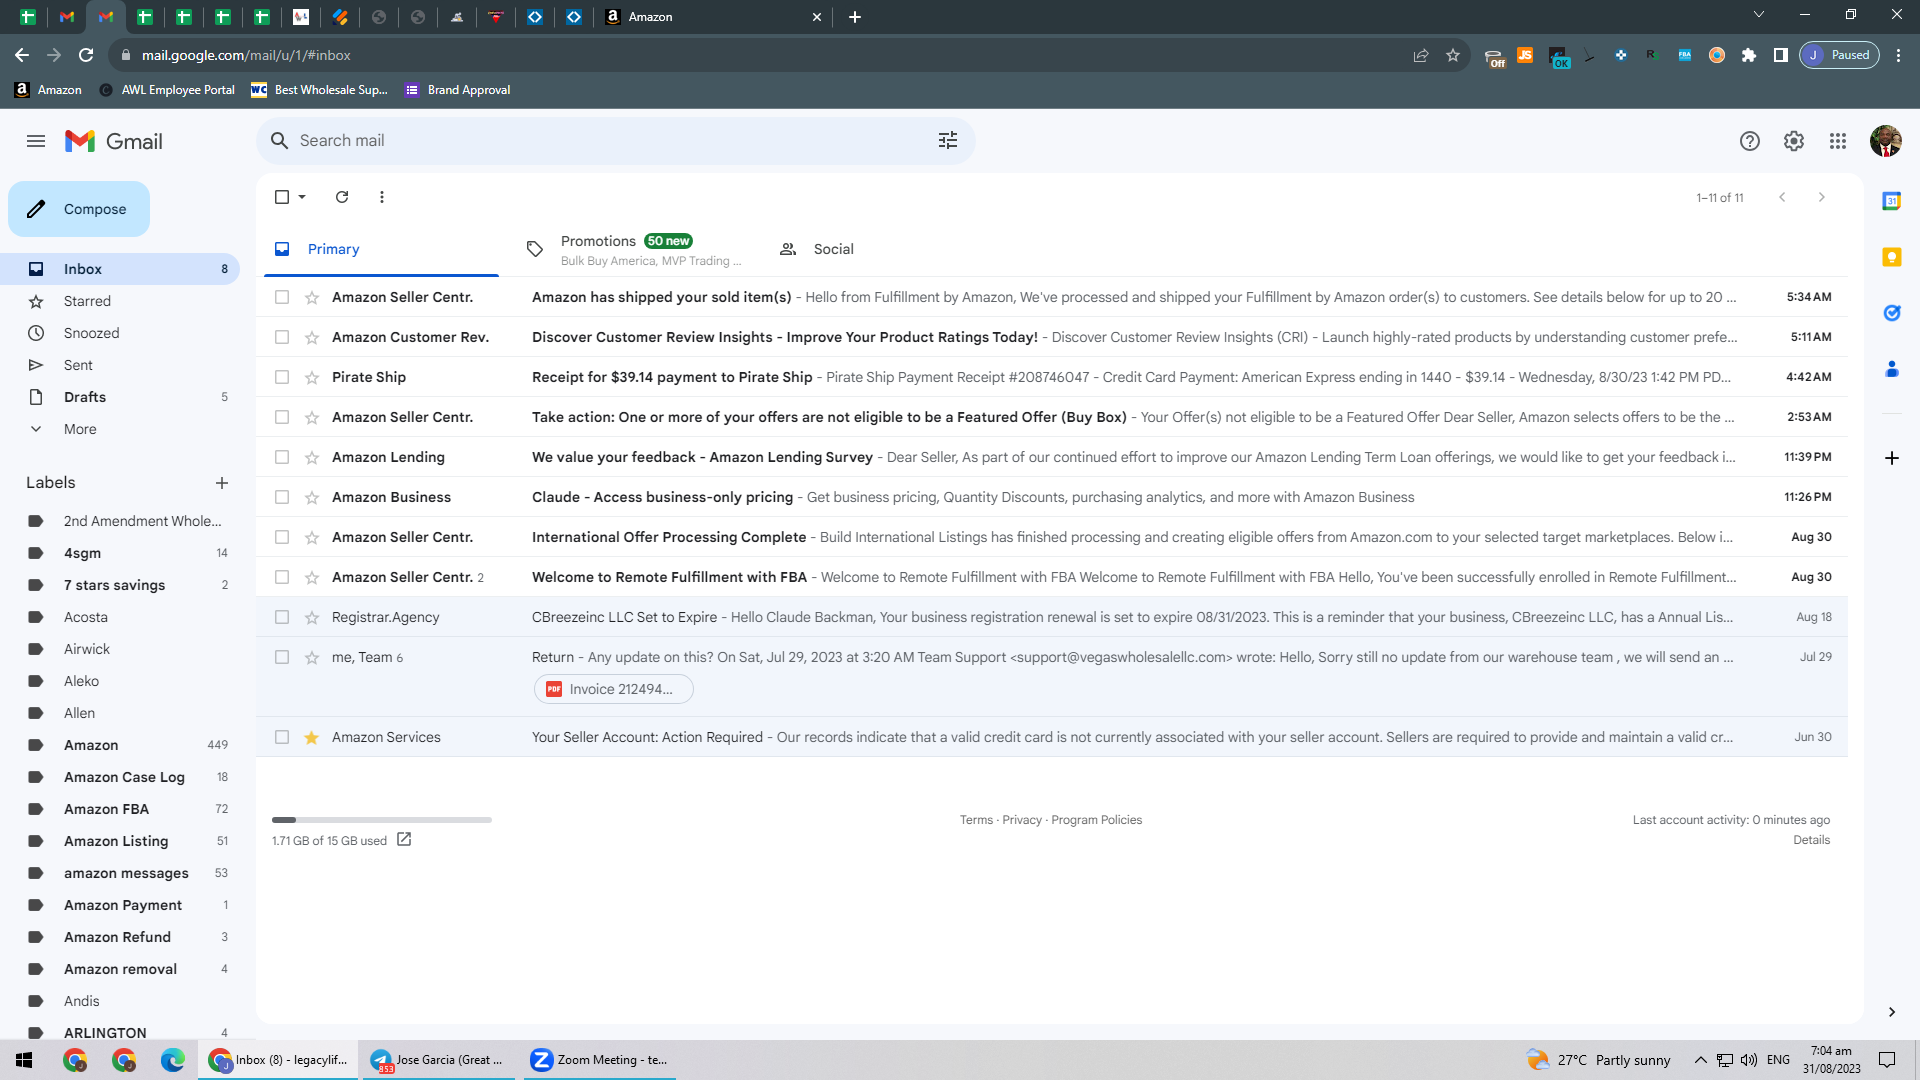
Task: Select the Amazon Lending email checkbox
Action: [282, 457]
